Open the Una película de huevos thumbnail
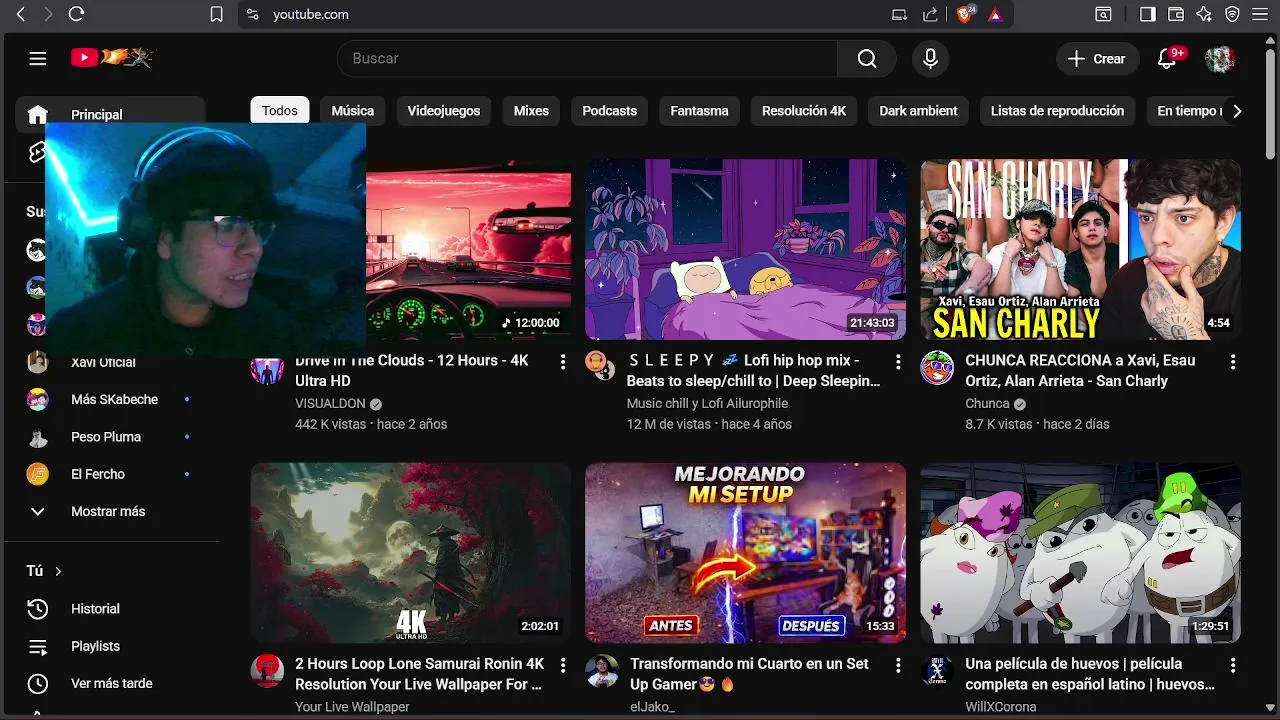 tap(1081, 553)
